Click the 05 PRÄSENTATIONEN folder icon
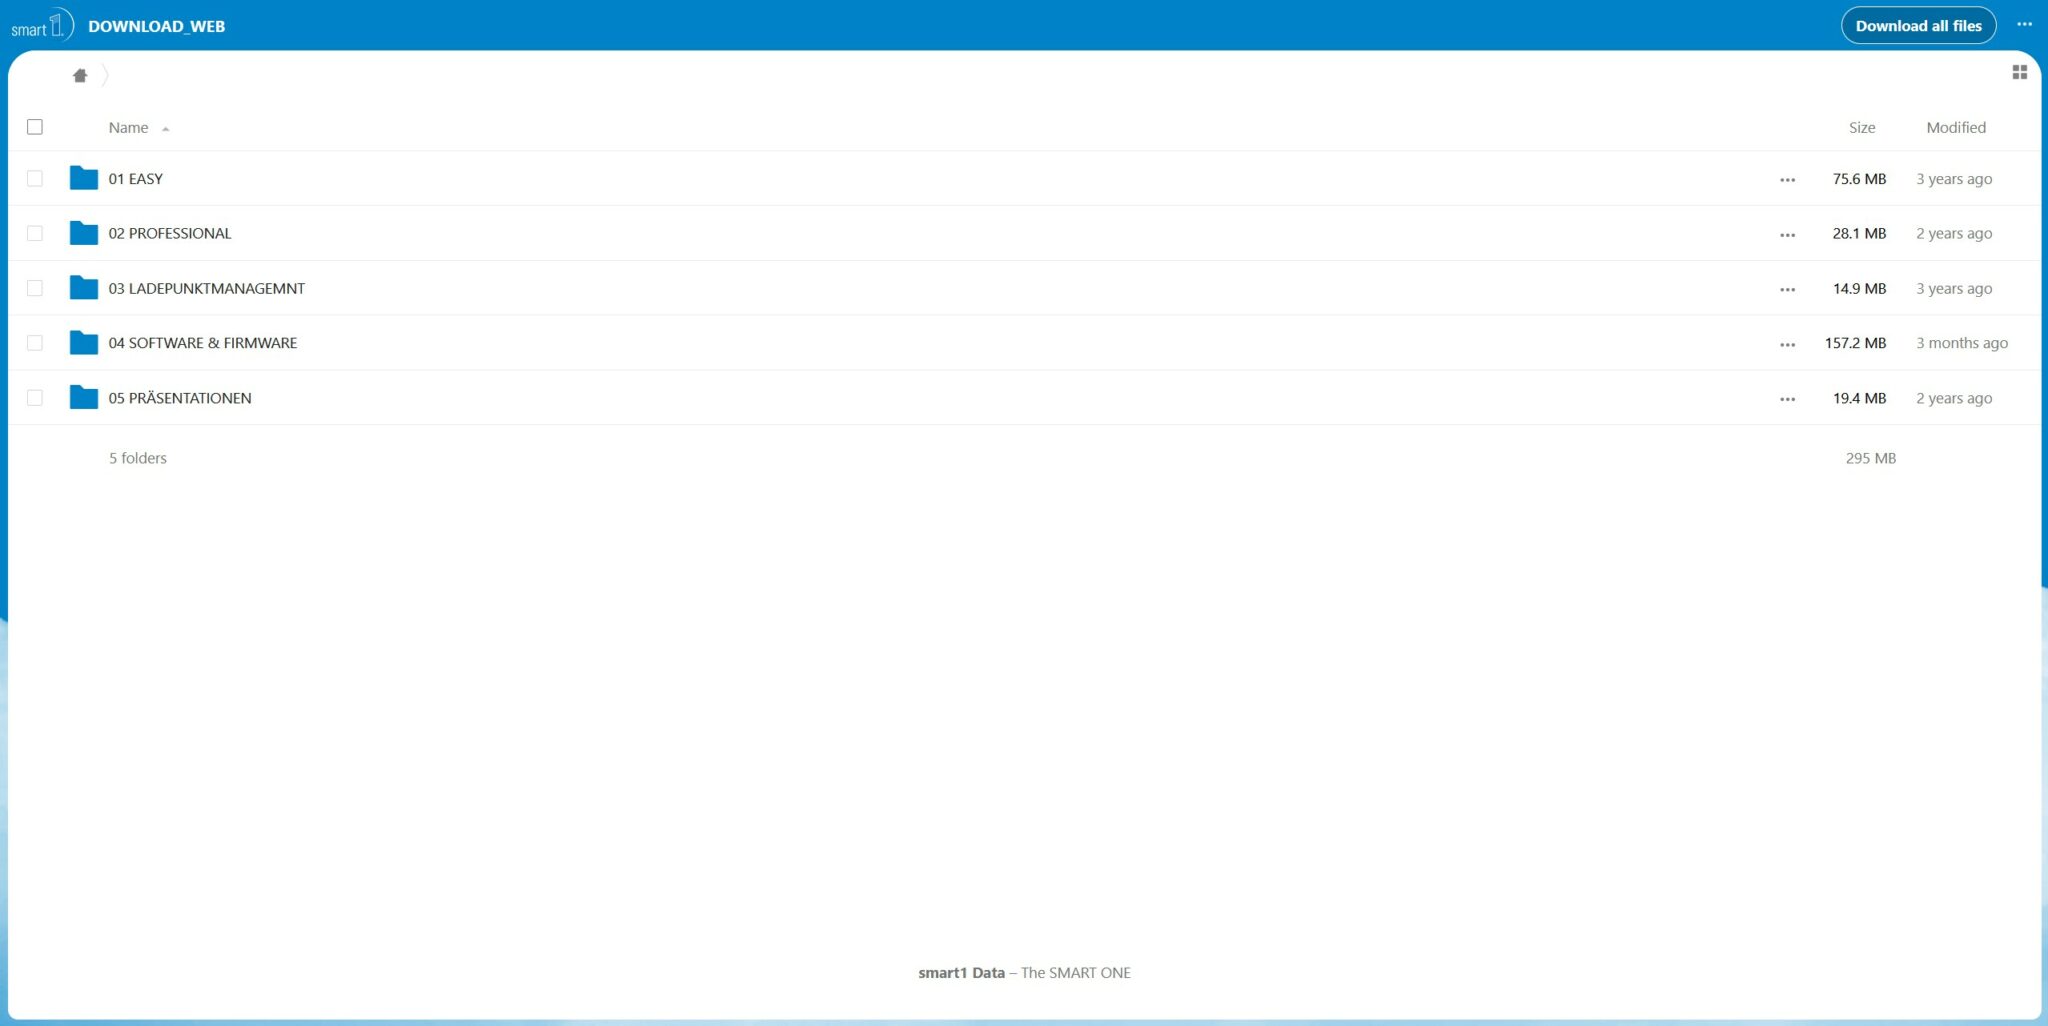2048x1026 pixels. coord(84,398)
